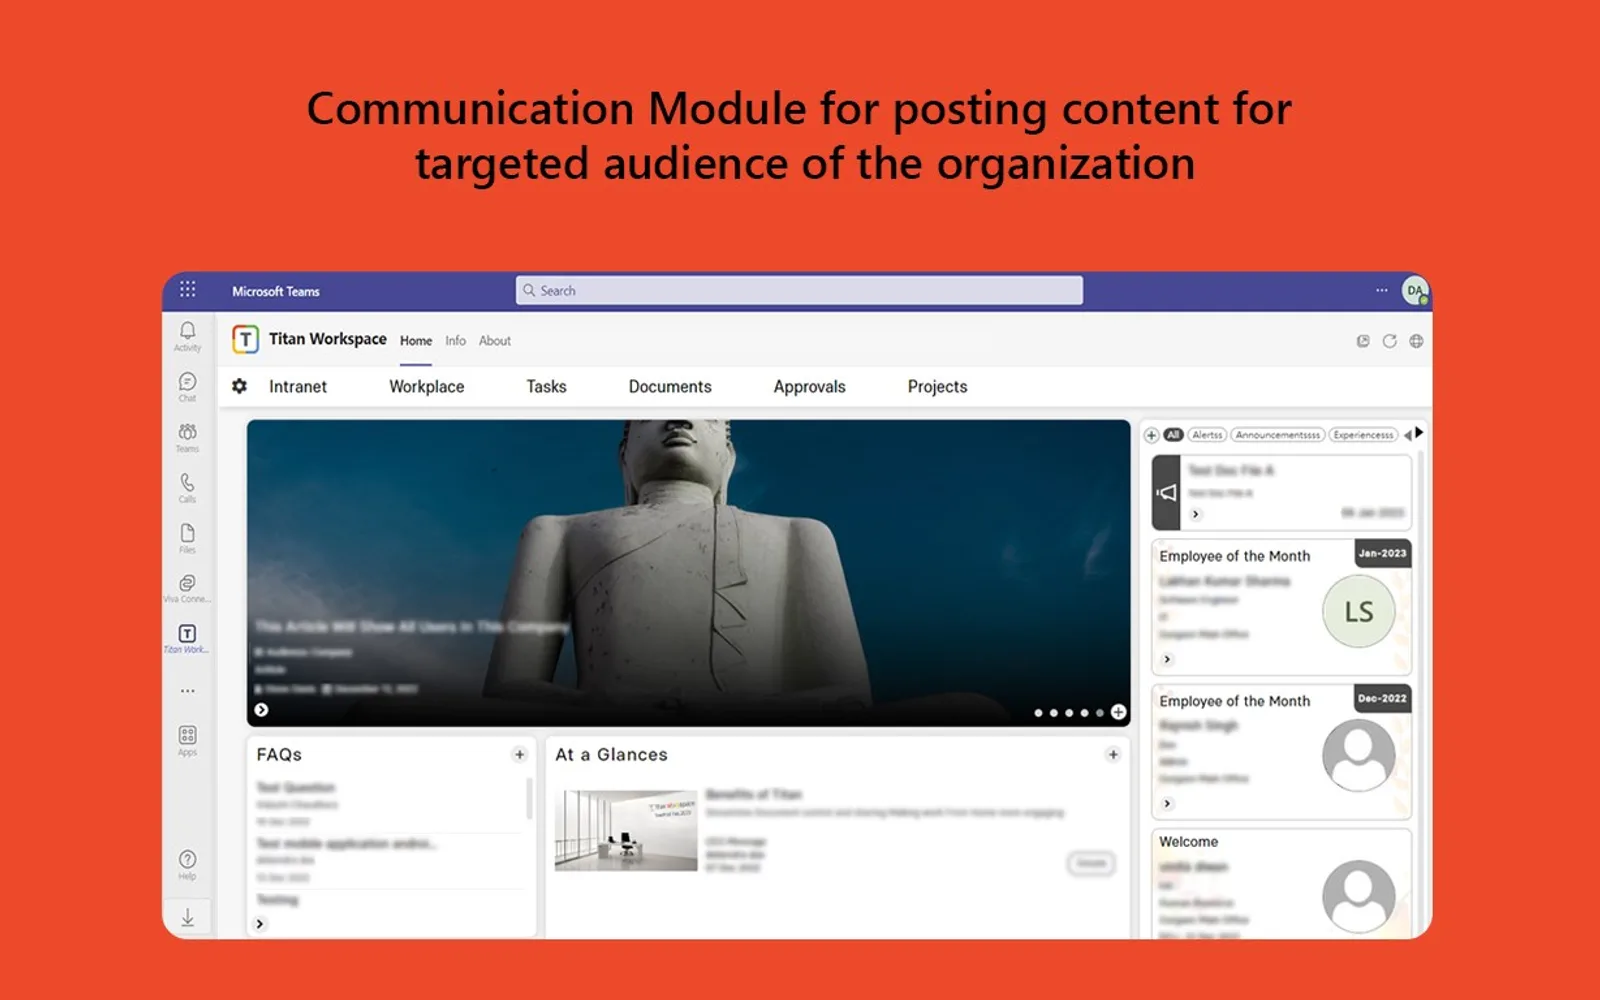The image size is (1600, 1000).
Task: Switch to the About tab
Action: pos(494,341)
